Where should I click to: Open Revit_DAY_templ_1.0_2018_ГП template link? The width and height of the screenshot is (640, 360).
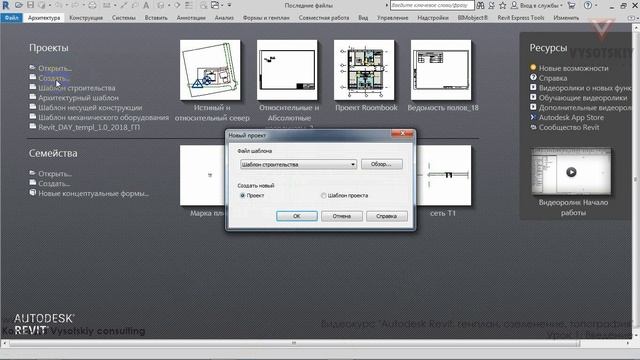(89, 127)
